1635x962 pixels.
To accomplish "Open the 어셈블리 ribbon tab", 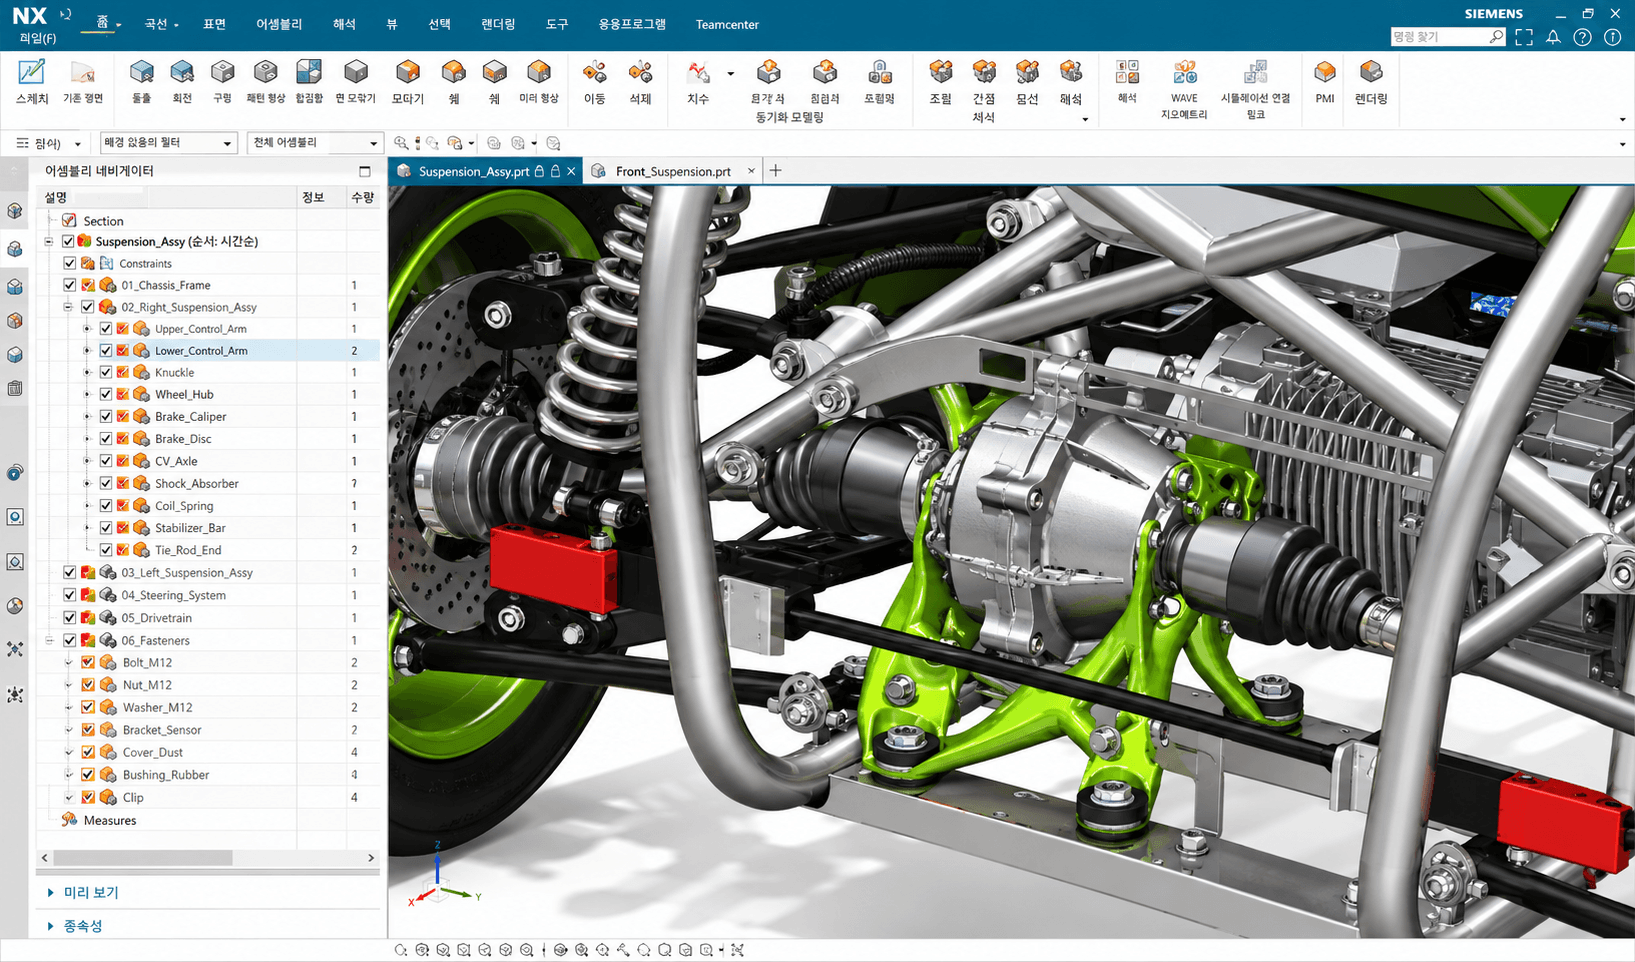I will (279, 24).
